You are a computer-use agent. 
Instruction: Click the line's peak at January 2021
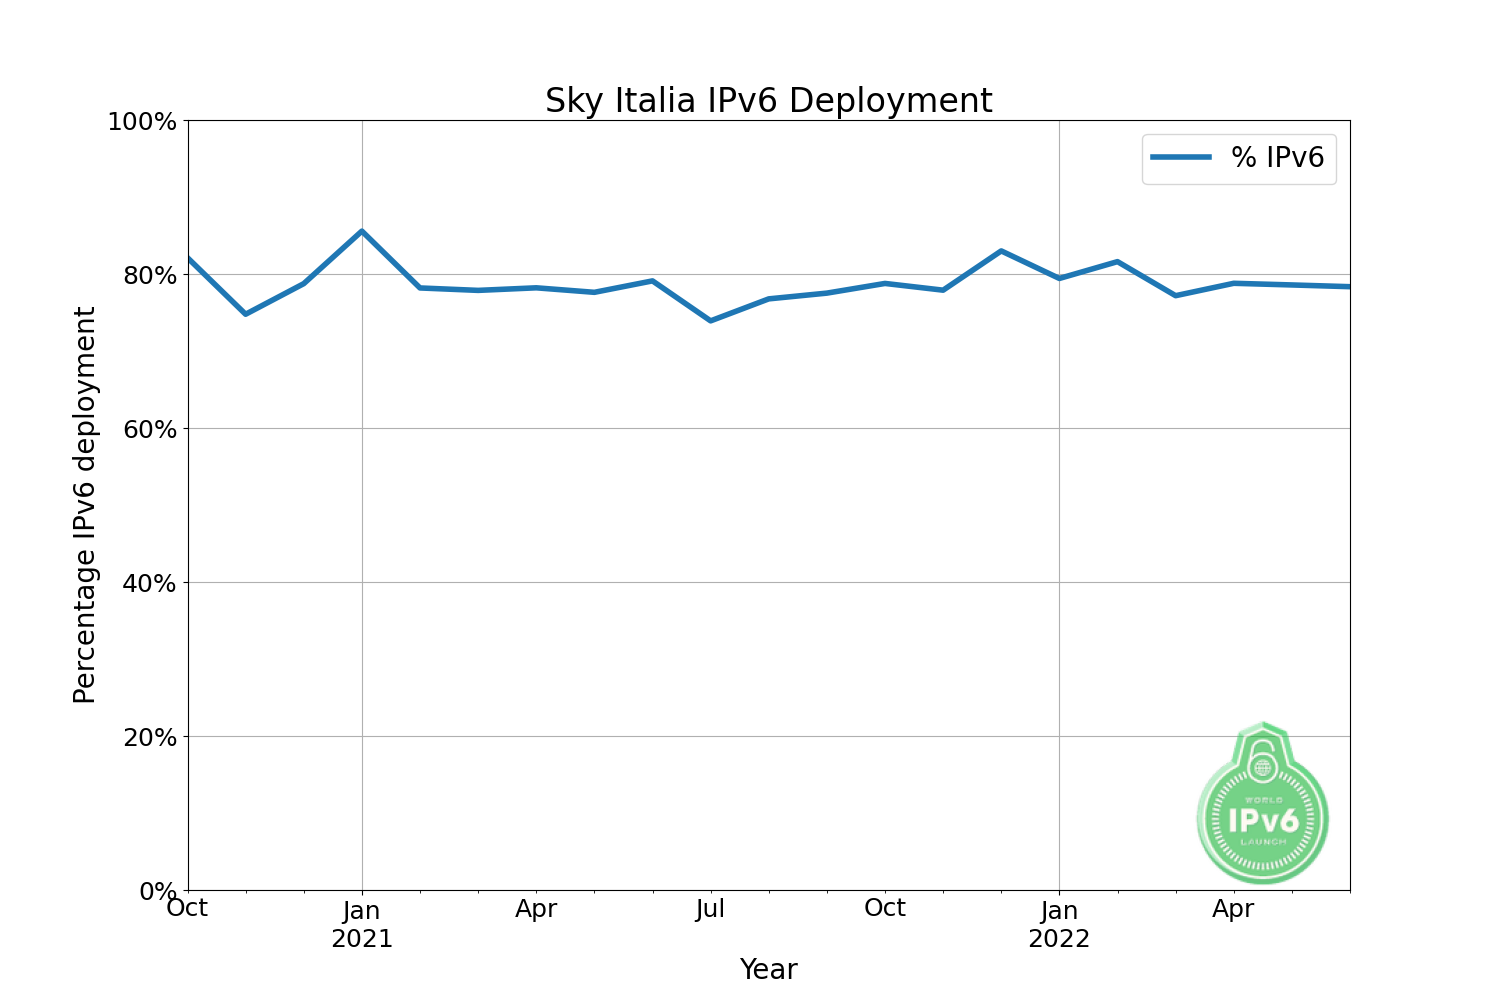(x=362, y=231)
